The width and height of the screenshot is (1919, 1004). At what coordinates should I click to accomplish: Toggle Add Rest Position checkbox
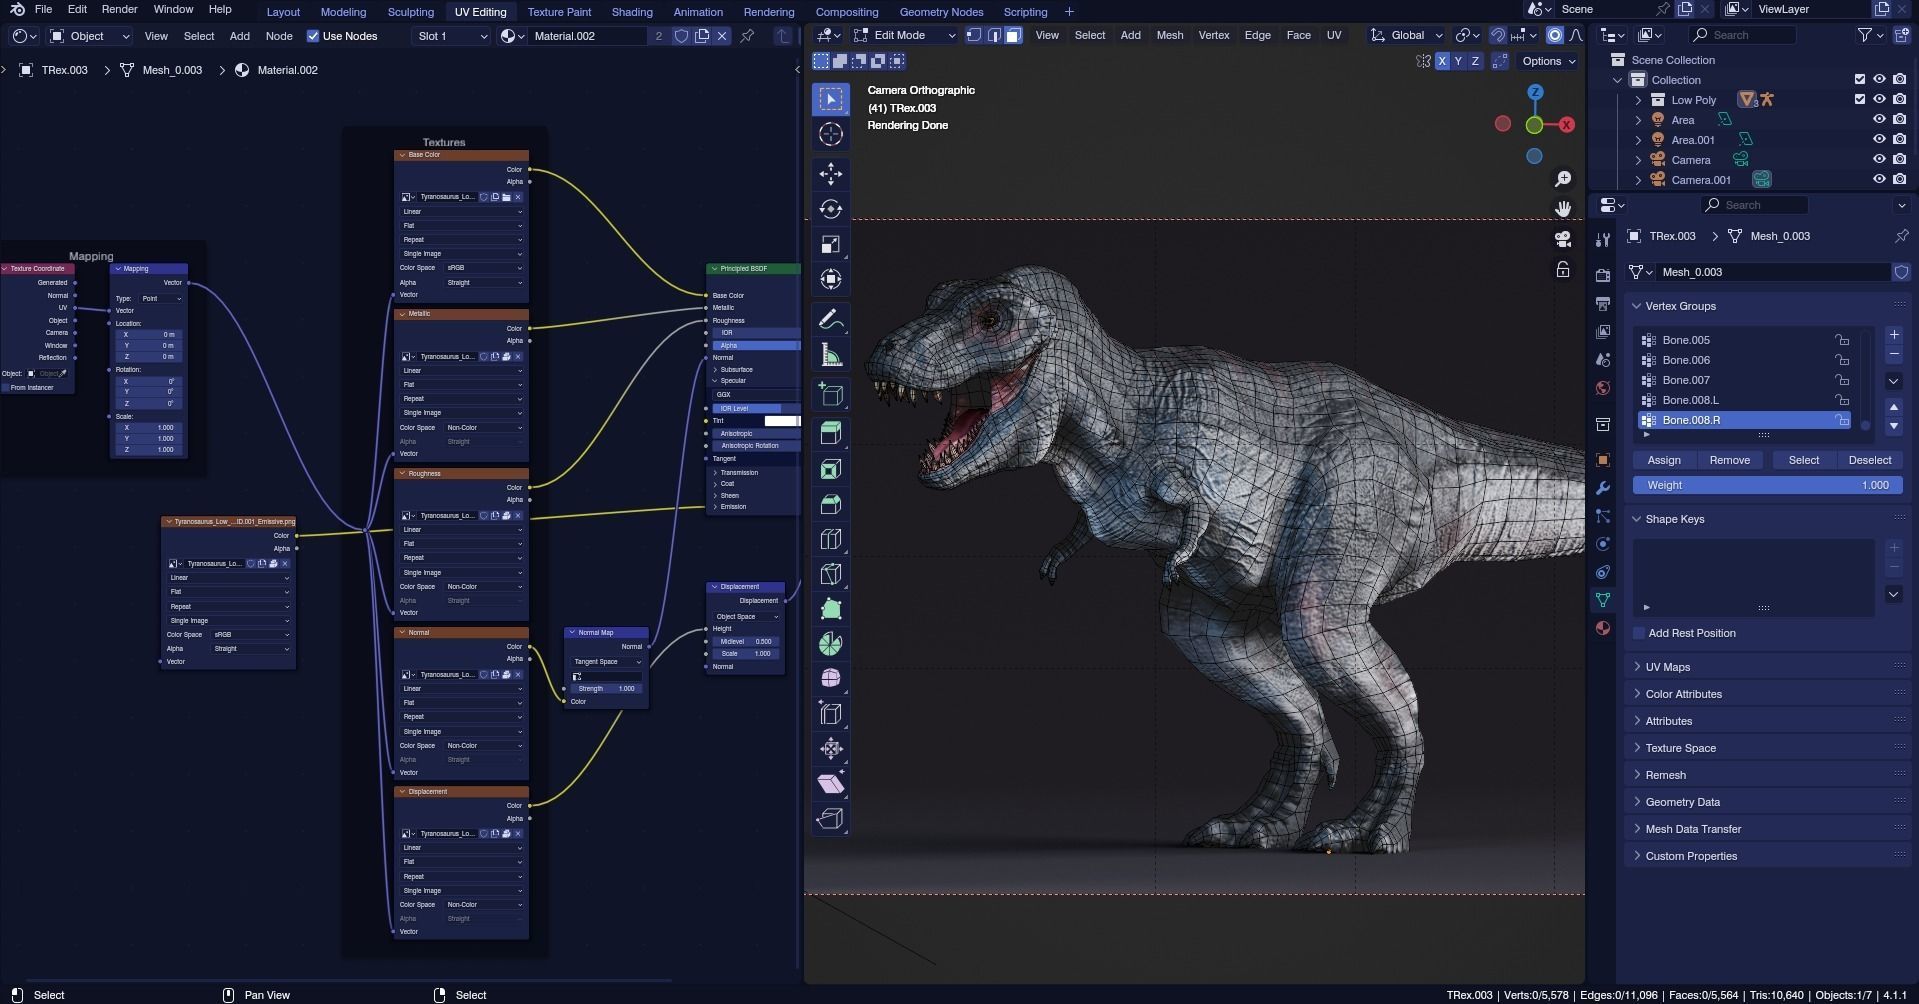coord(1639,633)
